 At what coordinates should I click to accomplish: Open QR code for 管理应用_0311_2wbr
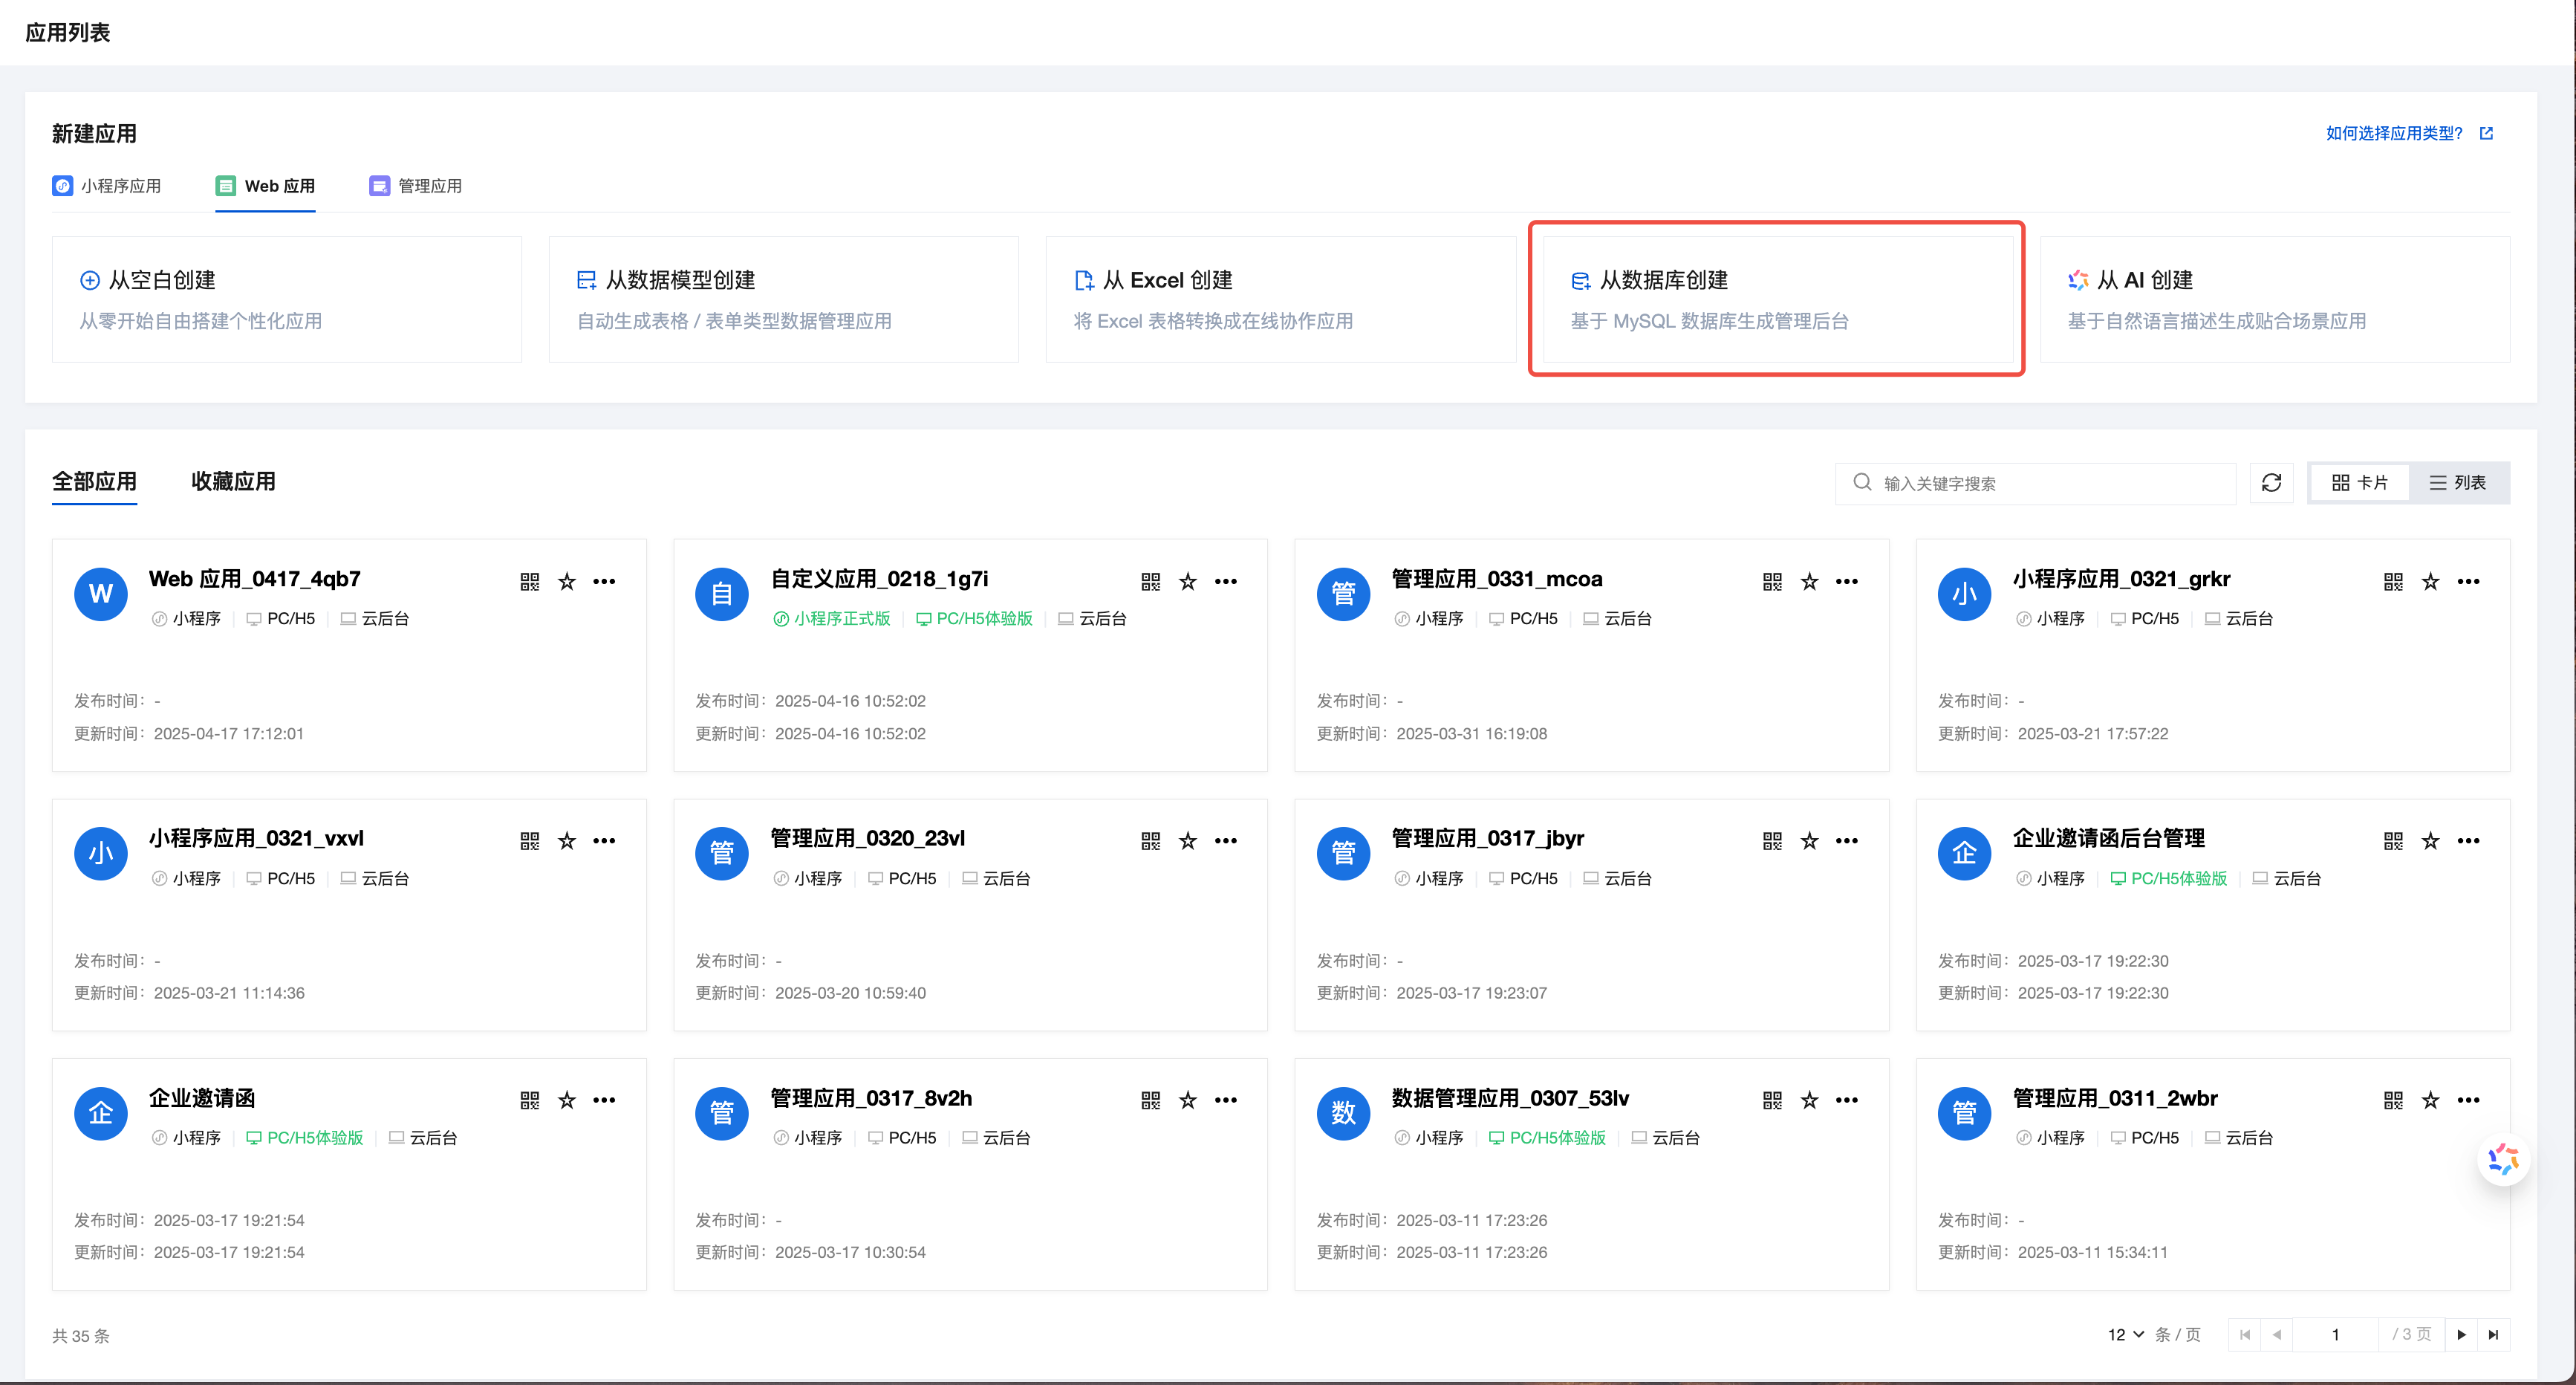(2393, 1100)
